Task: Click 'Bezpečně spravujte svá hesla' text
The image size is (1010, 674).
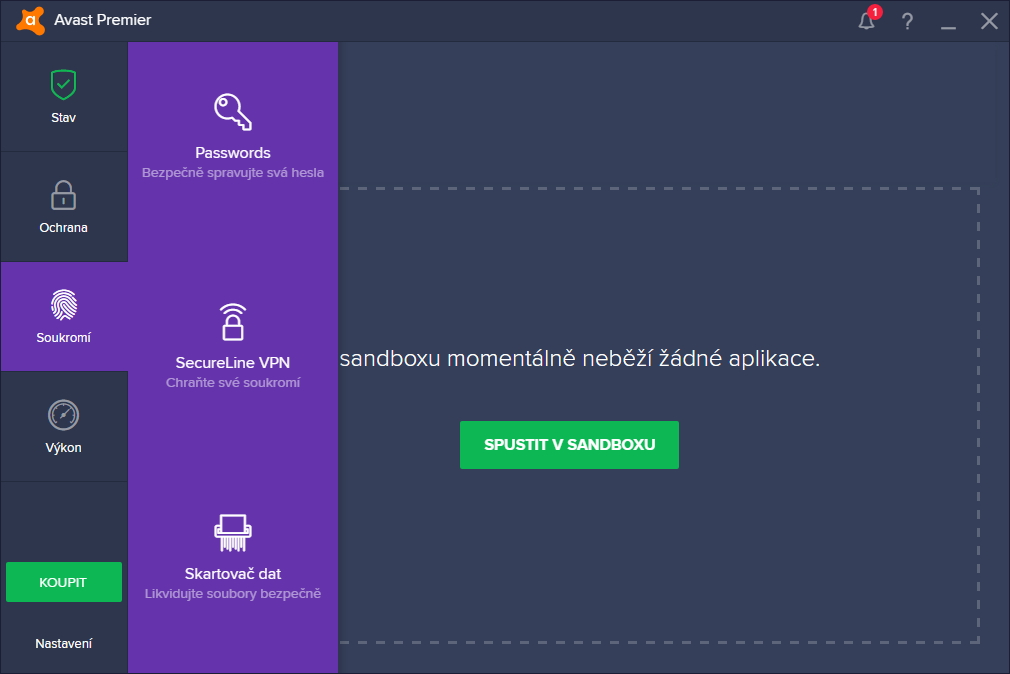Action: 233,173
